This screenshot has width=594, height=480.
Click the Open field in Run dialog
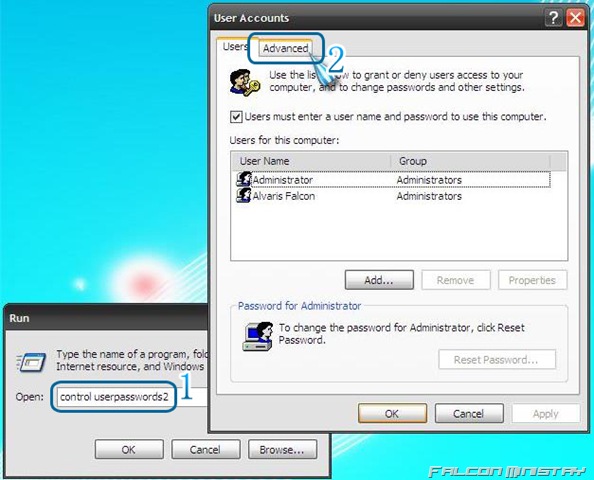pyautogui.click(x=131, y=397)
